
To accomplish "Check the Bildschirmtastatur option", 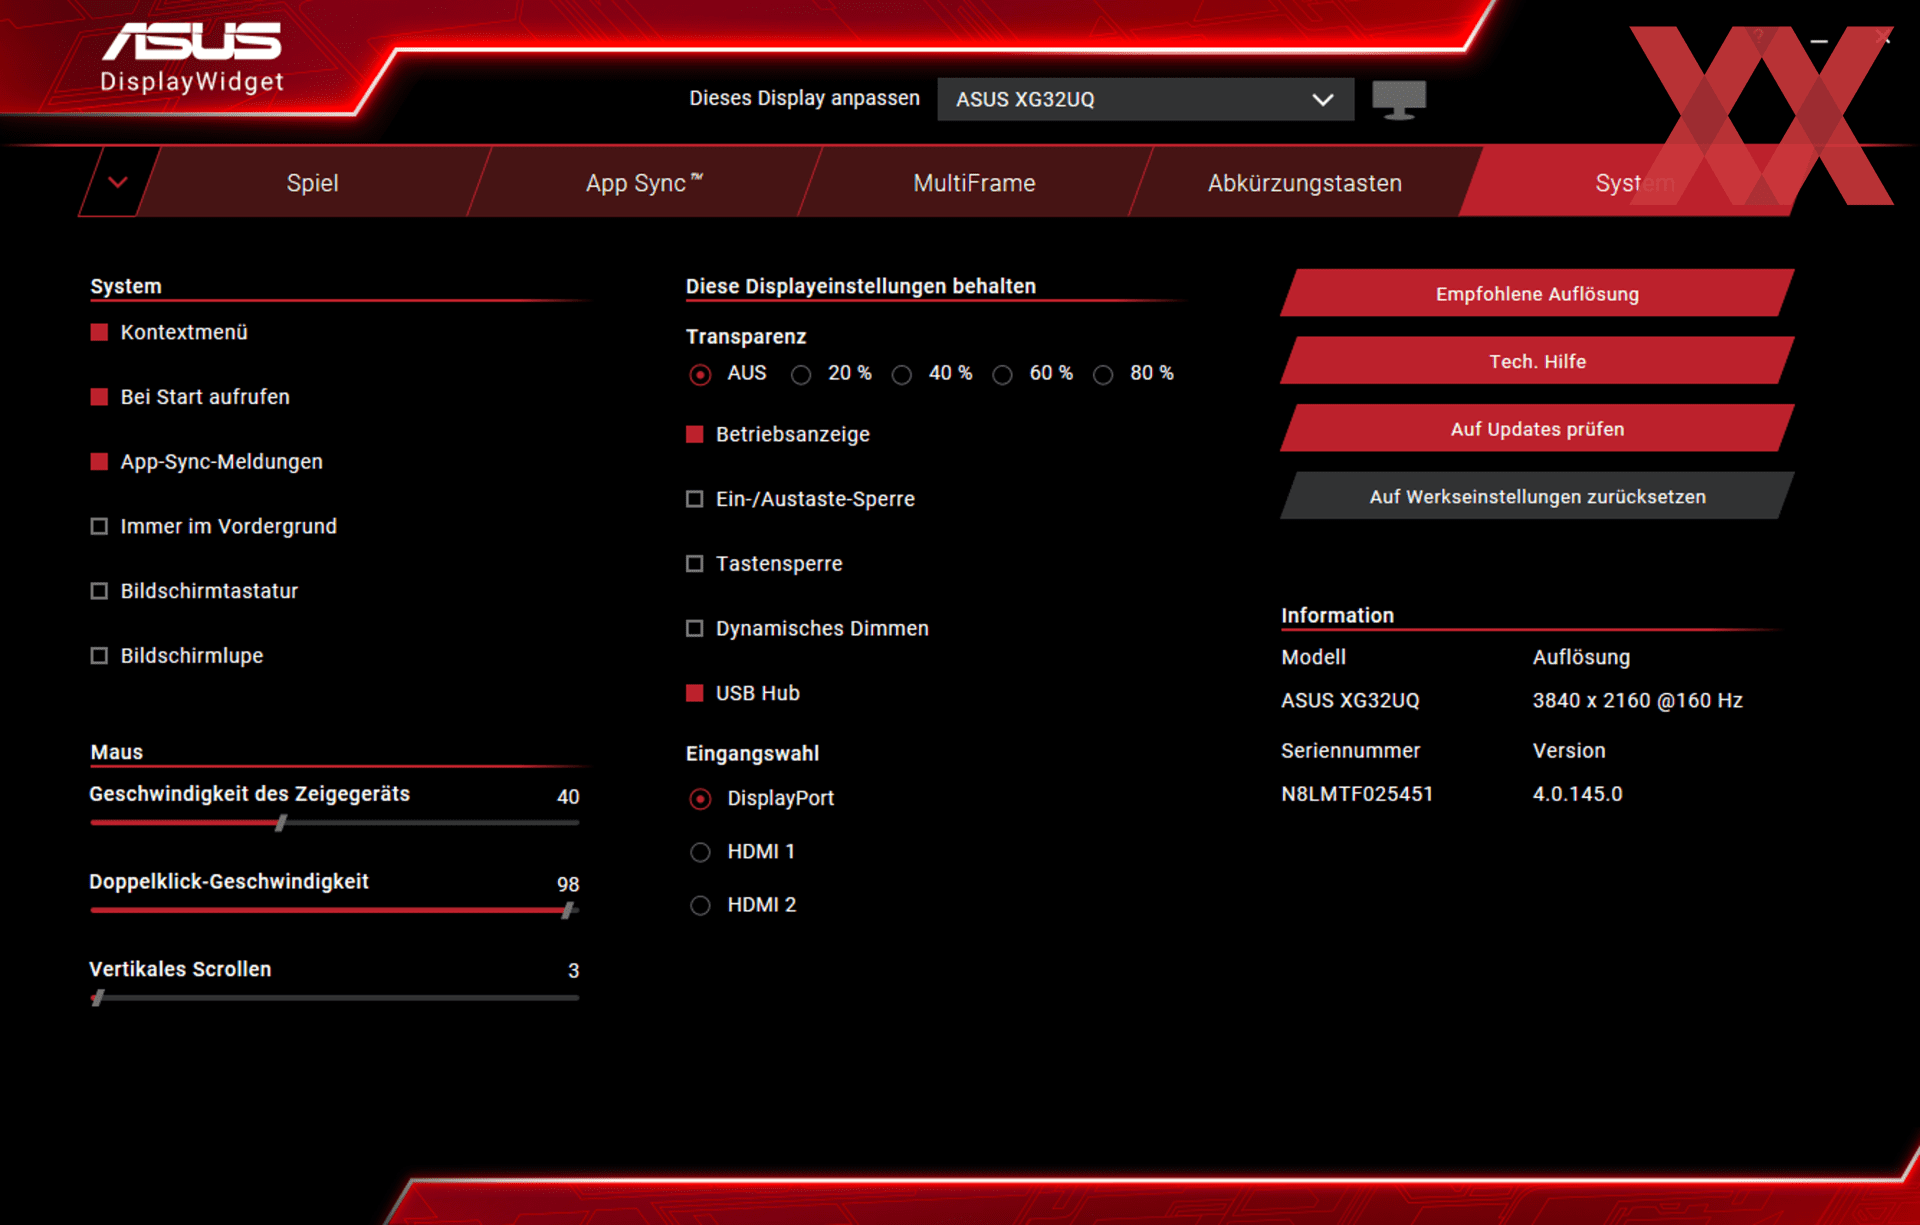I will [99, 591].
